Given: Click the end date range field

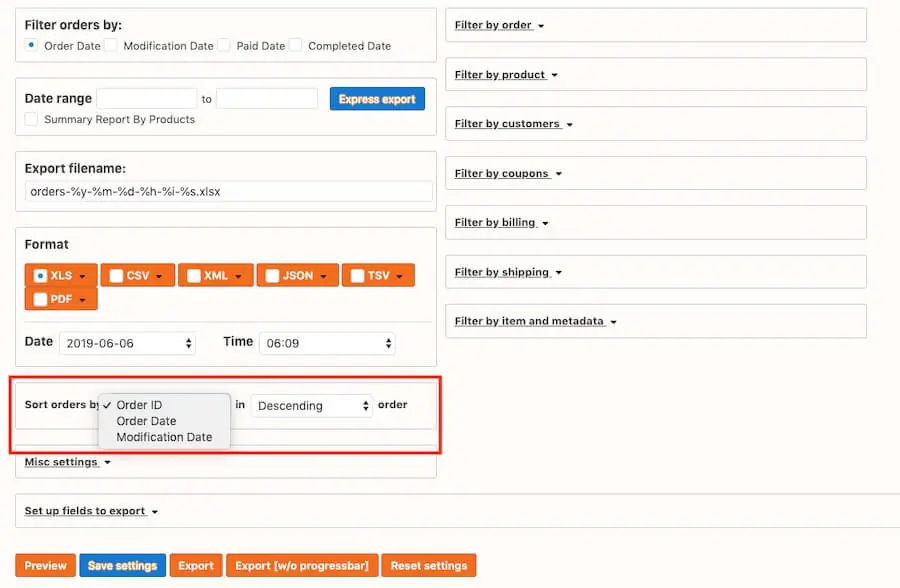Looking at the screenshot, I should 267,99.
